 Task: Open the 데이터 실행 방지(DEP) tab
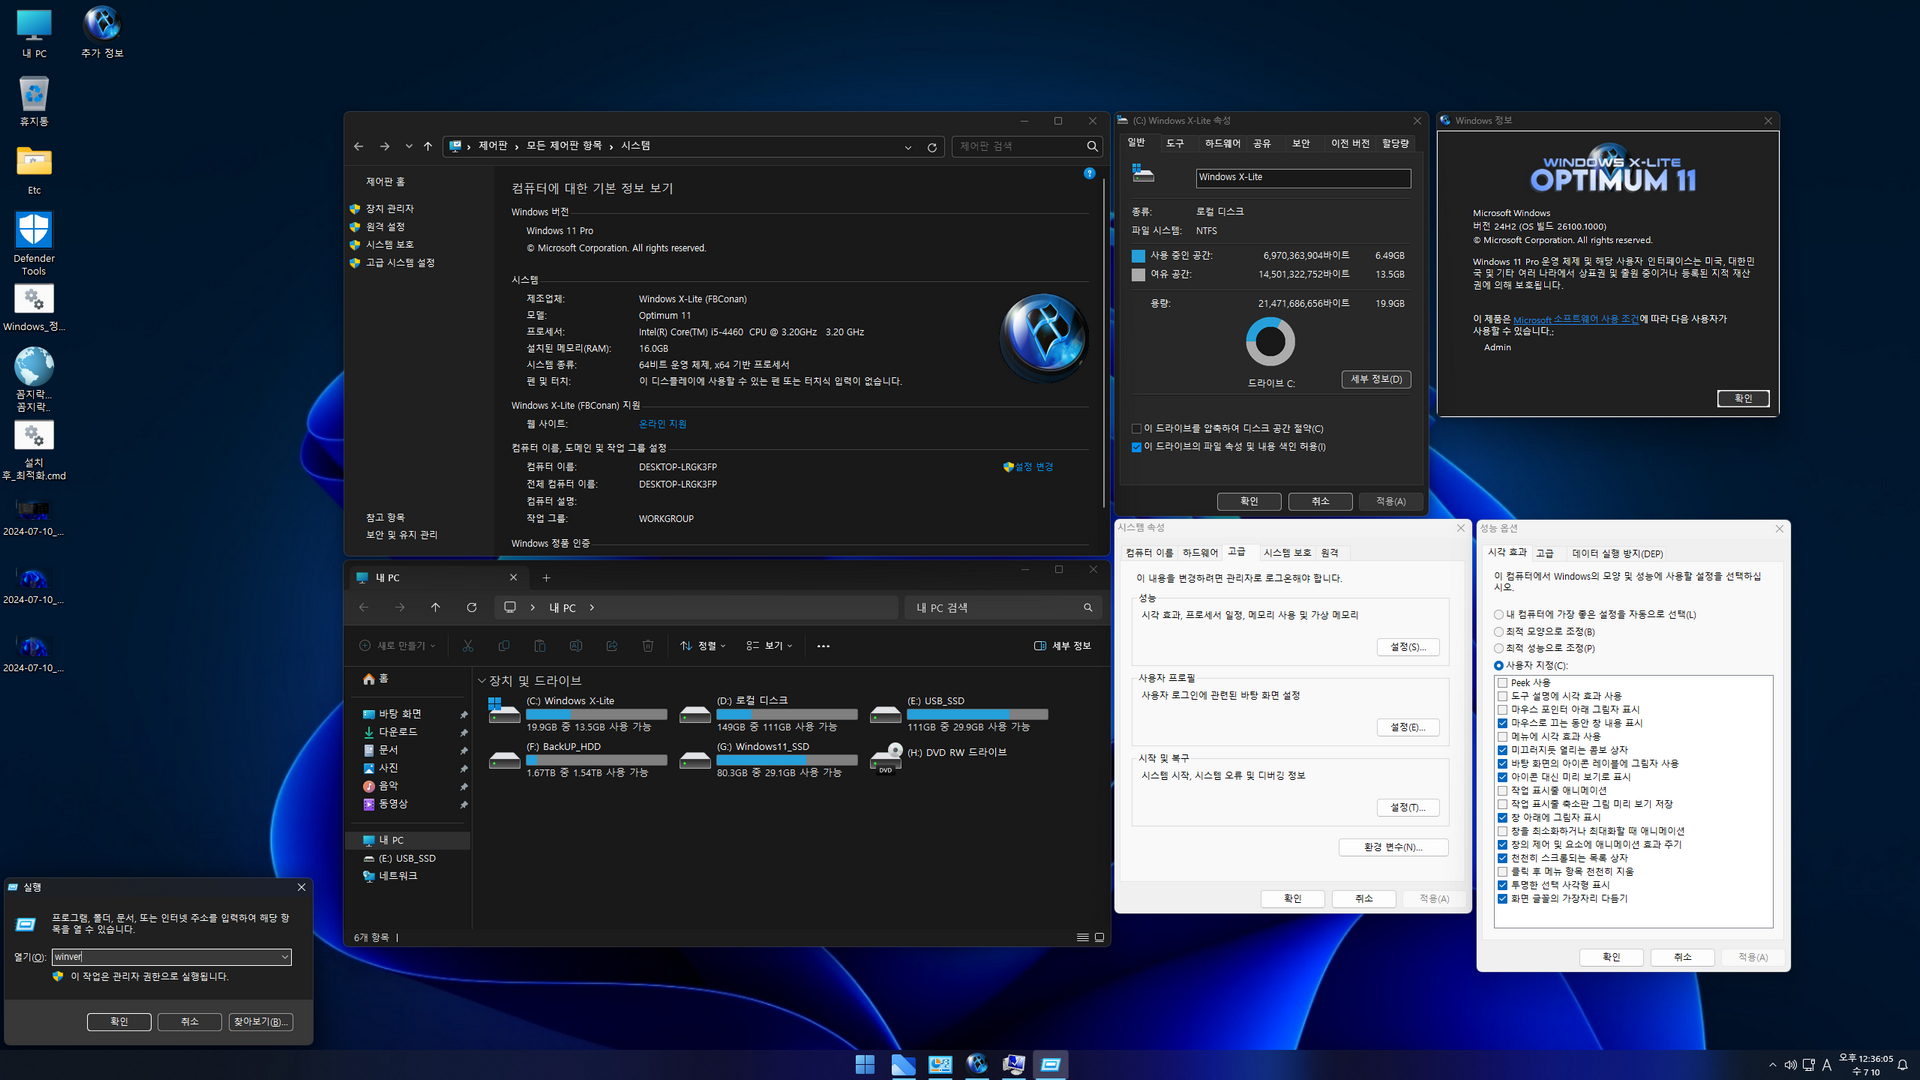[x=1617, y=553]
